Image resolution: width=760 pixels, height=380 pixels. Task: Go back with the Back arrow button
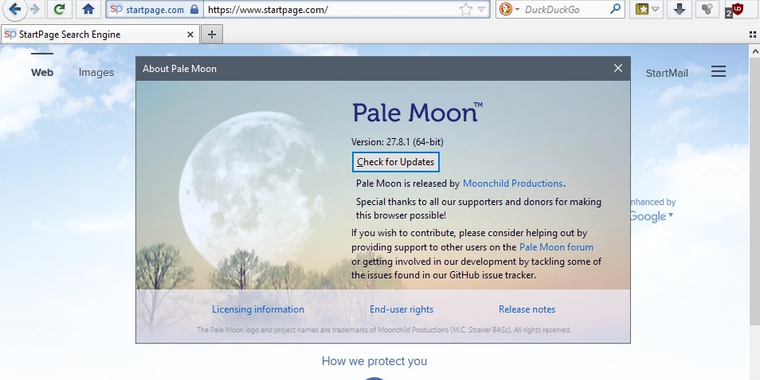point(15,9)
